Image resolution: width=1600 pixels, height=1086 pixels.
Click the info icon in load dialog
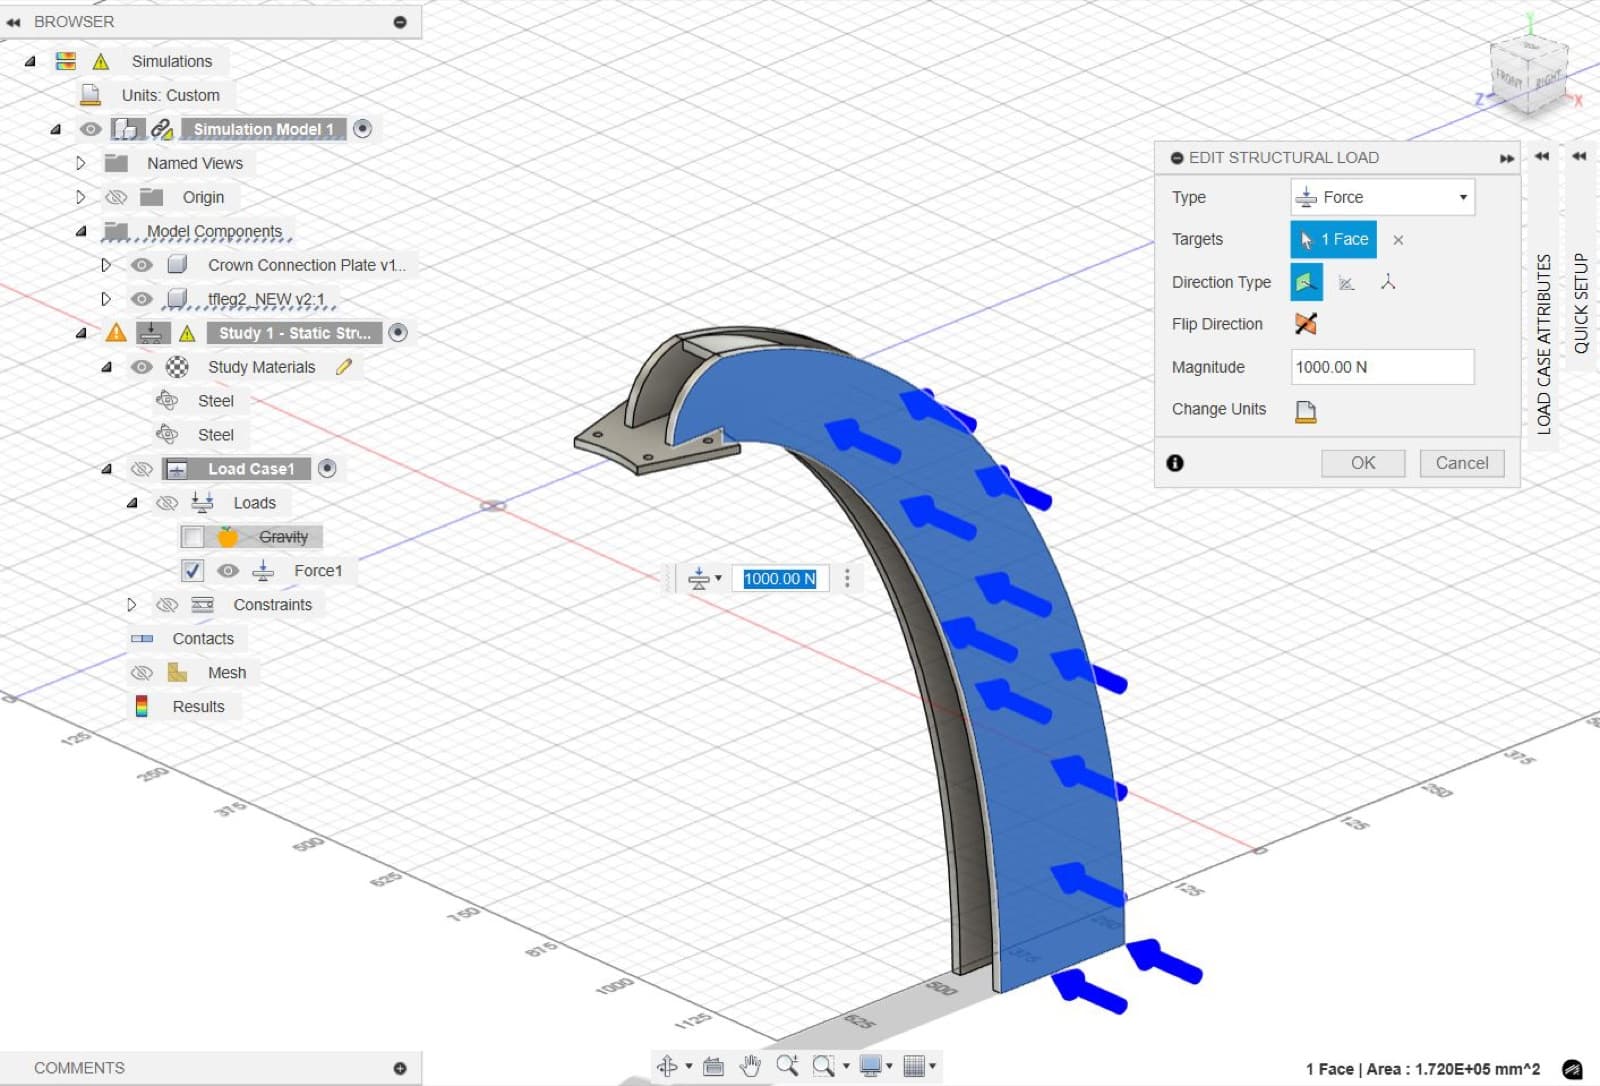tap(1175, 463)
